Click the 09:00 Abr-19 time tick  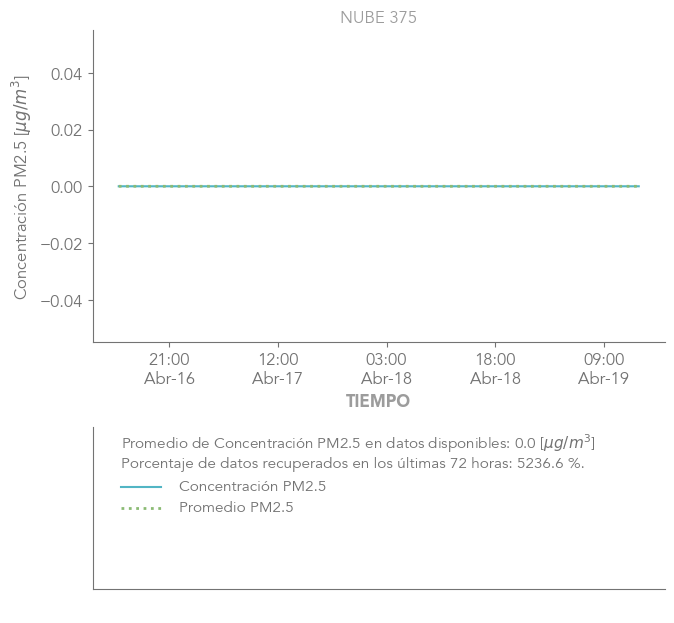pos(604,368)
